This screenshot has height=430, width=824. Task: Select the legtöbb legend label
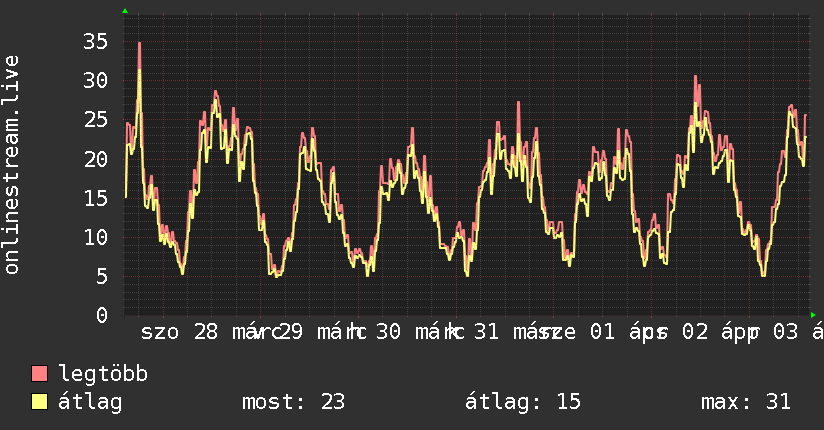pos(103,374)
